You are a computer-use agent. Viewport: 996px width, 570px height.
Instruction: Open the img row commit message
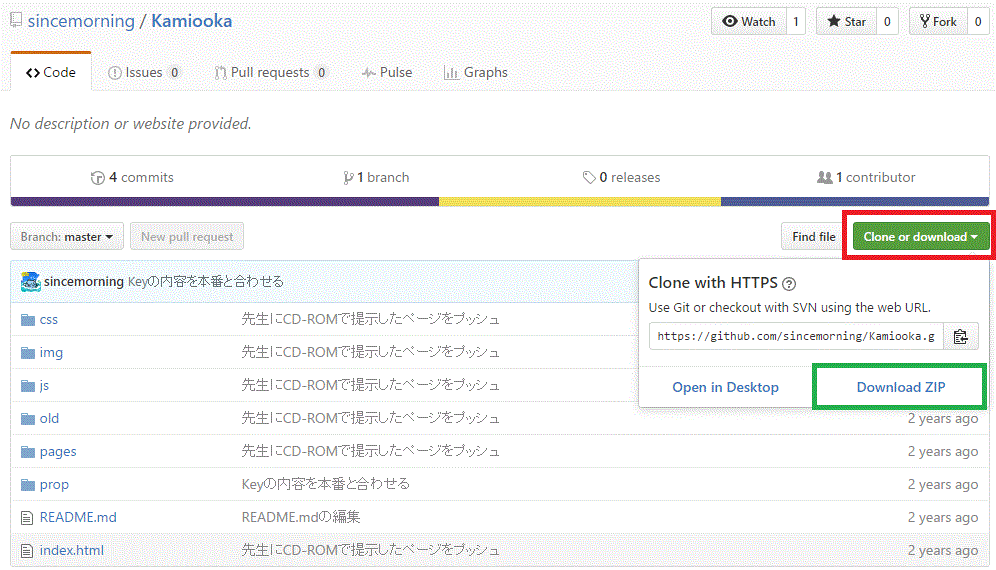(x=370, y=352)
